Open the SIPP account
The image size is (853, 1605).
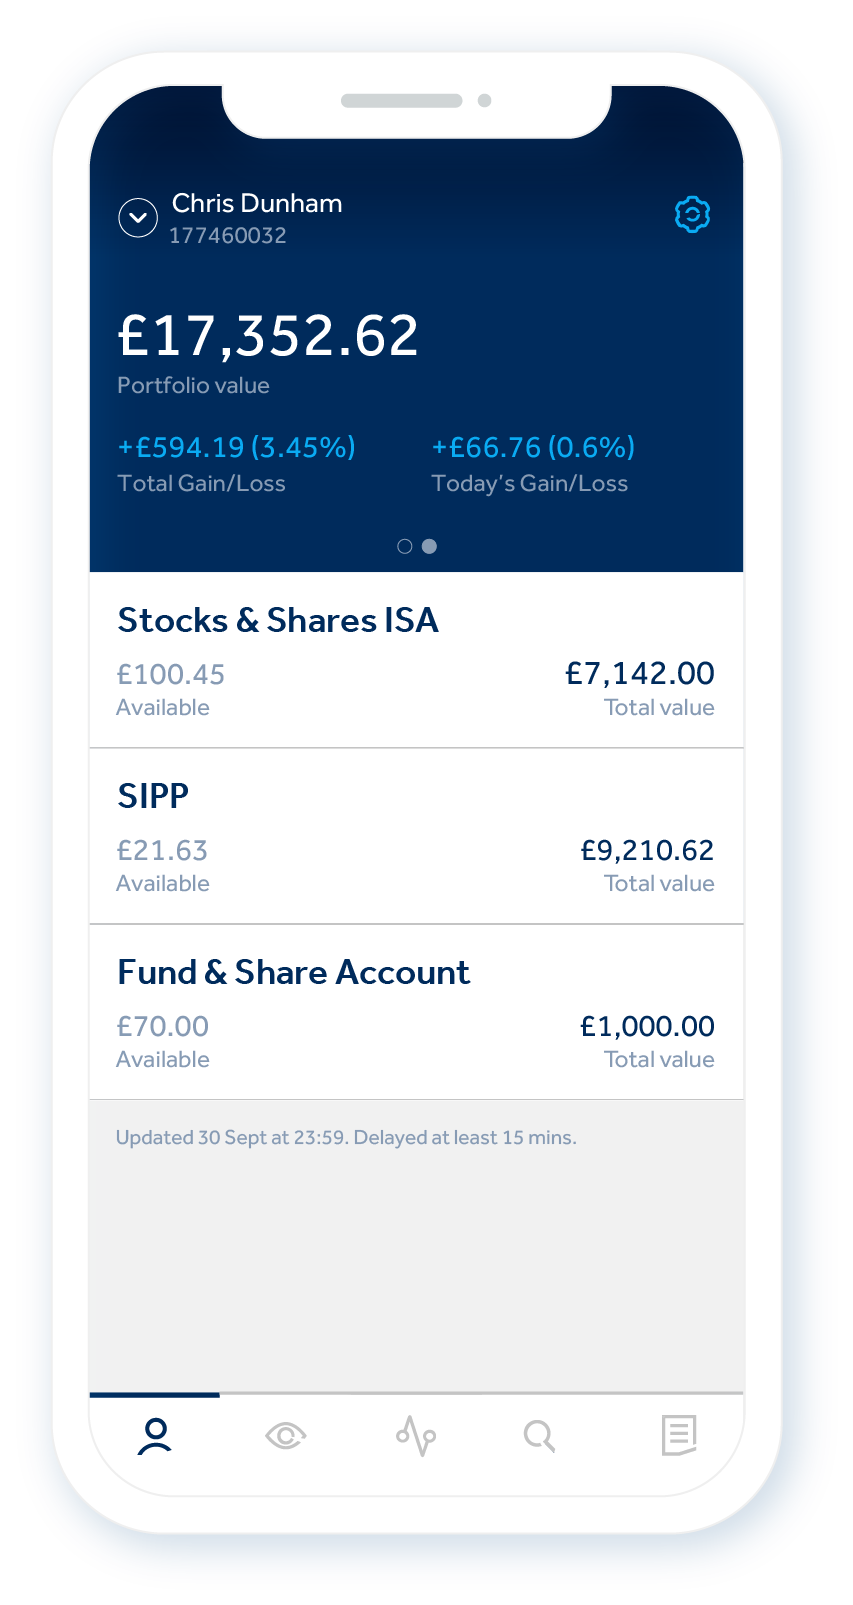pyautogui.click(x=153, y=796)
